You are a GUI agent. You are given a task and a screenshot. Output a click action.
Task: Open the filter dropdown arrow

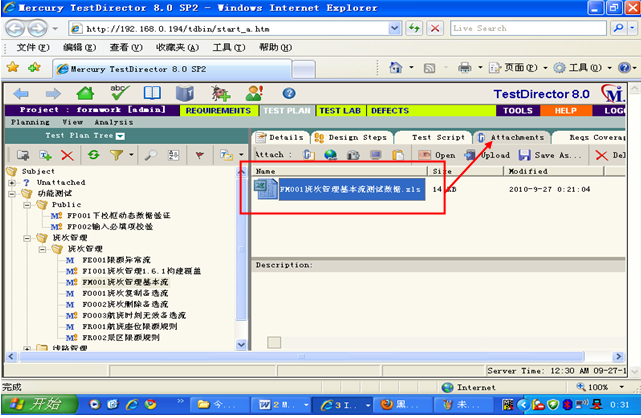coord(131,155)
